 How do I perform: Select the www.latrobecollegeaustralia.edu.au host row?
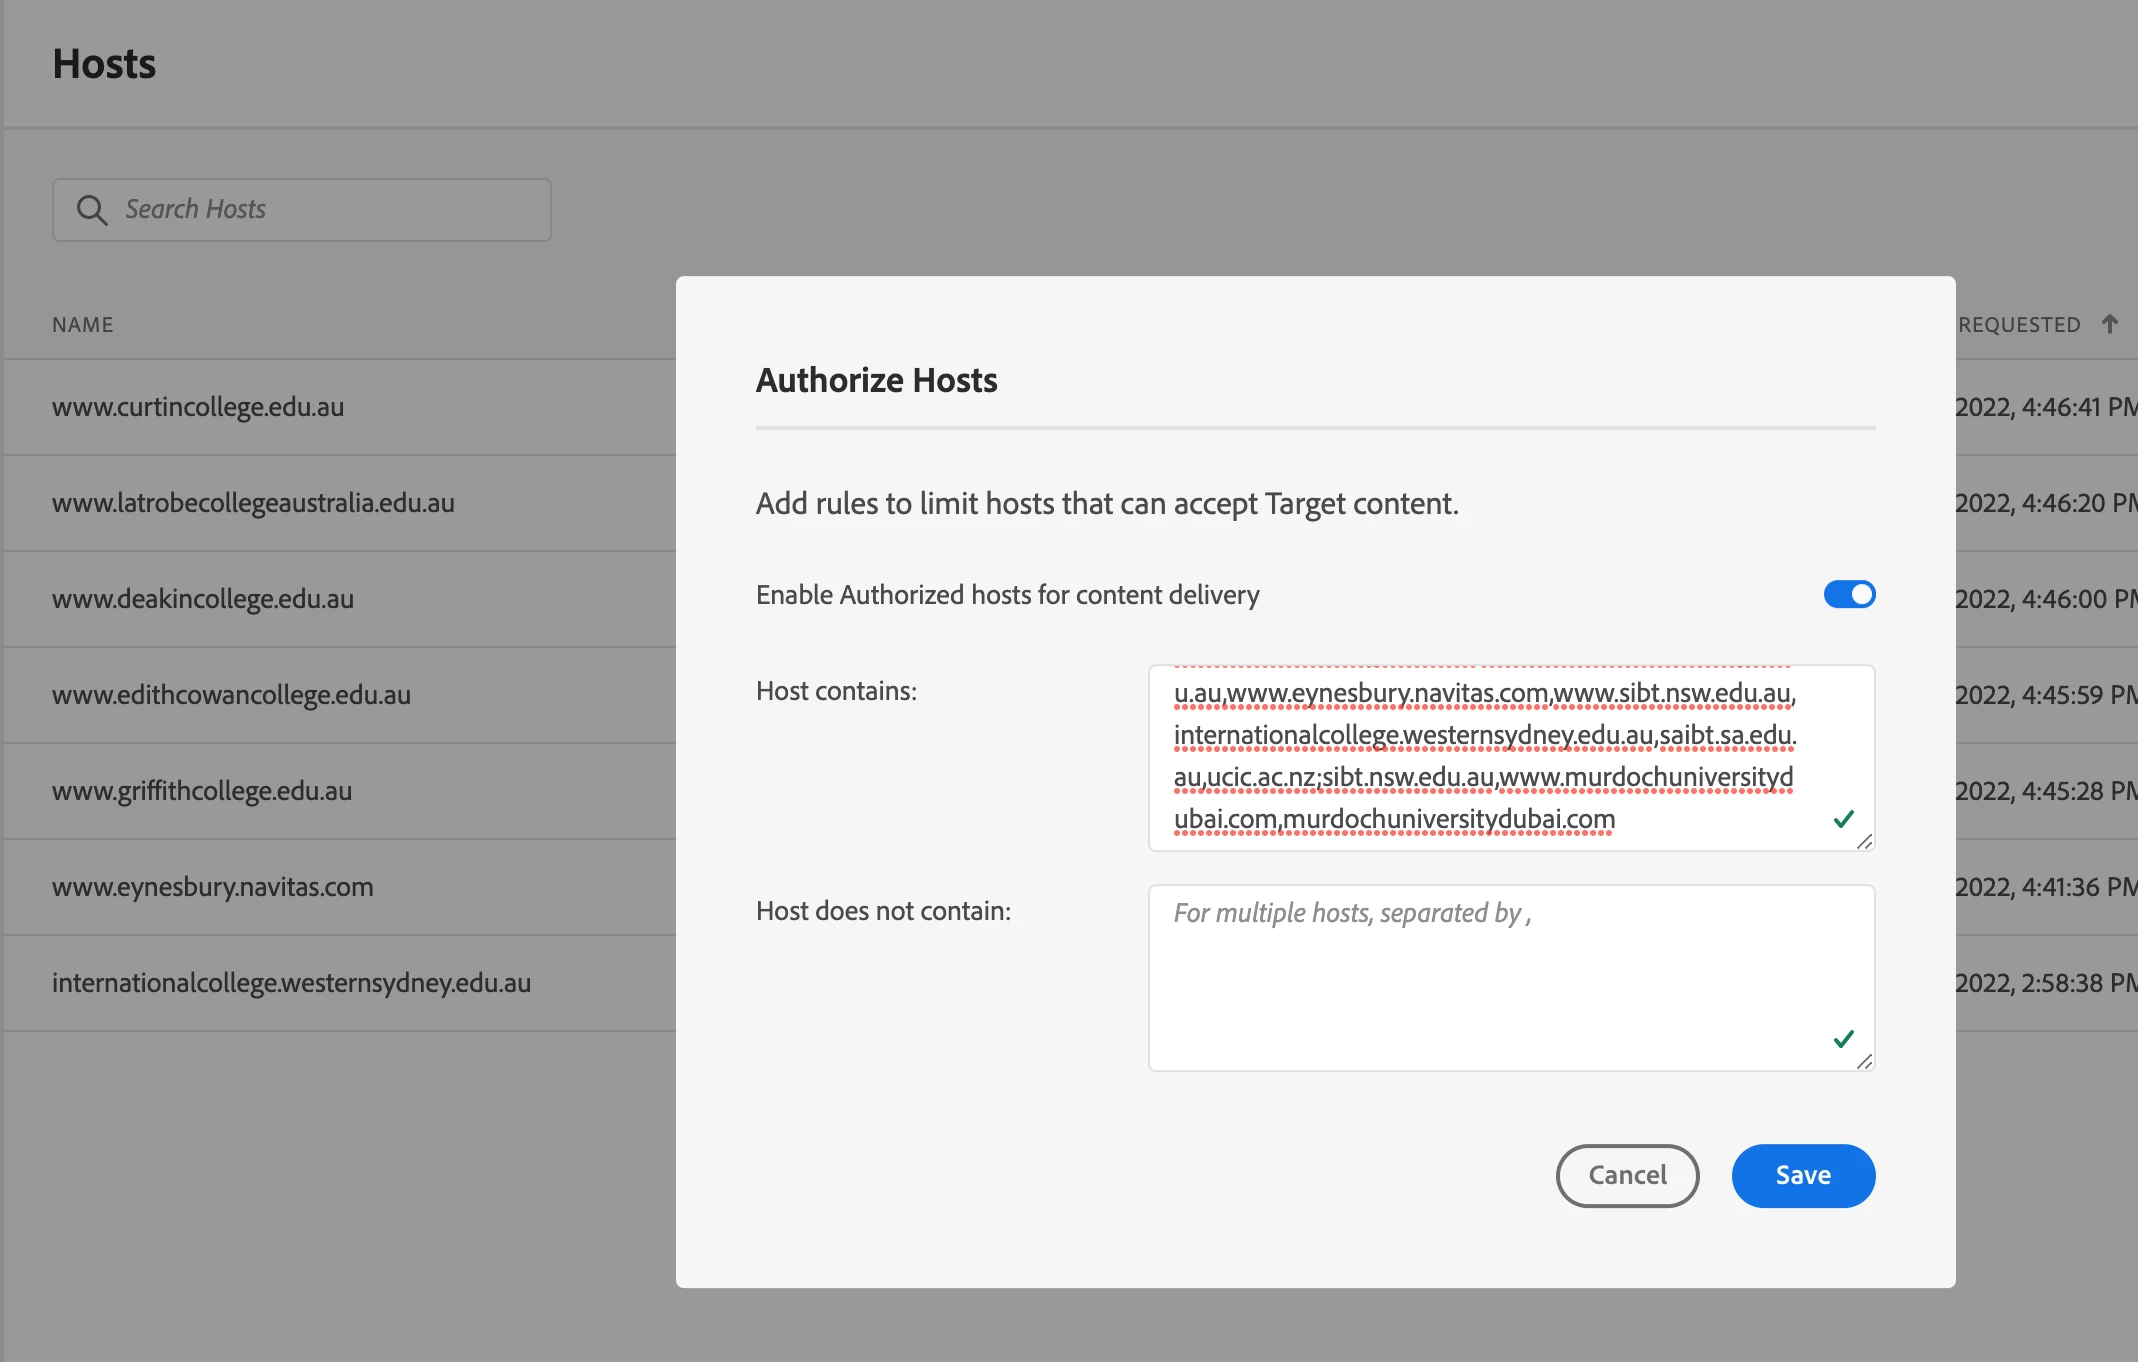tap(253, 503)
